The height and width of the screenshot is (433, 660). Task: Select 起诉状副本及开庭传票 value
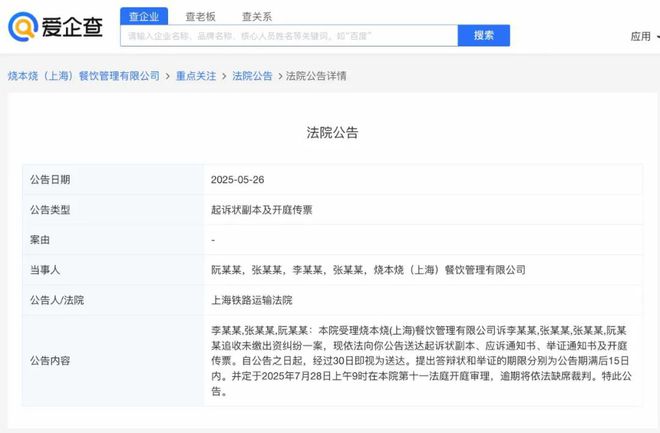(x=261, y=210)
